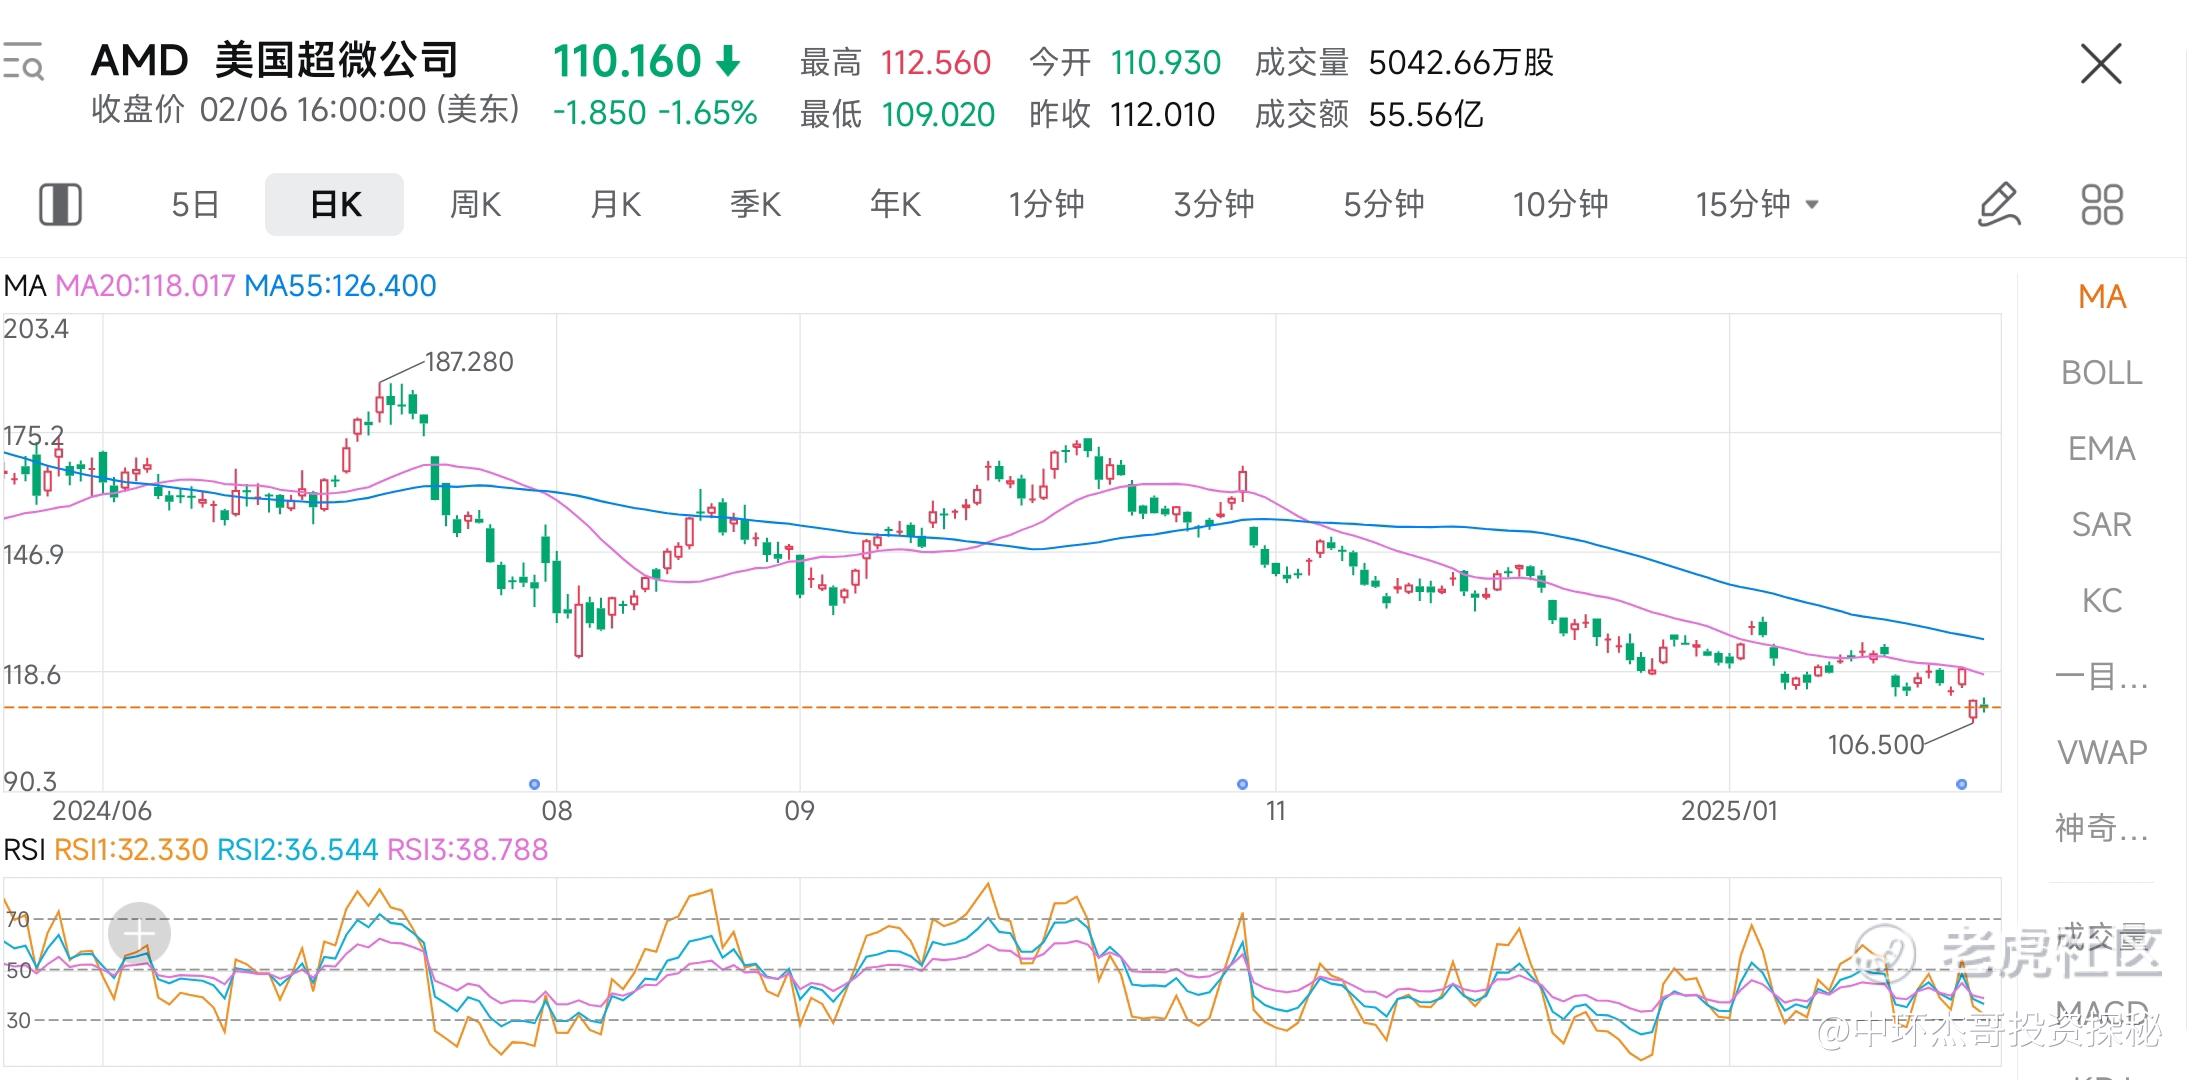Click the -1.850 -1.65% change value
The image size is (2206, 1080).
[x=655, y=113]
